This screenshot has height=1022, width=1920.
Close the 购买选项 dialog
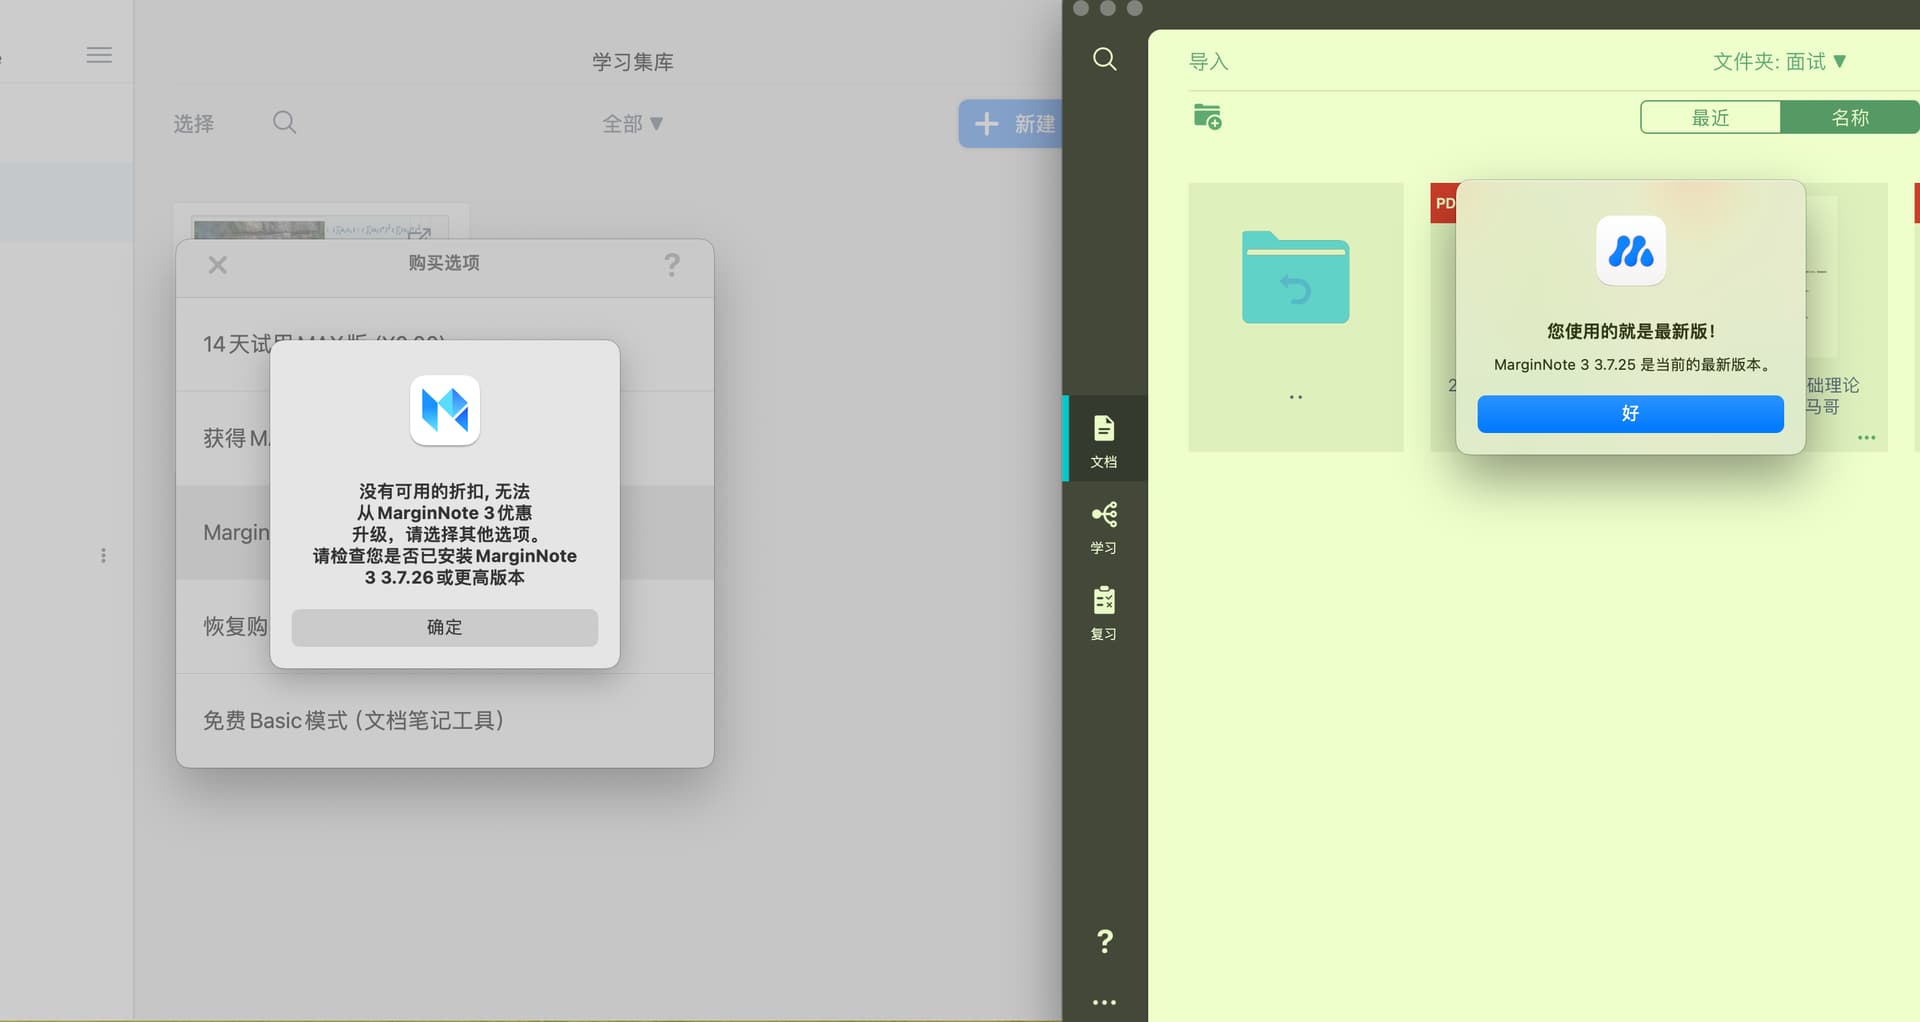point(217,264)
